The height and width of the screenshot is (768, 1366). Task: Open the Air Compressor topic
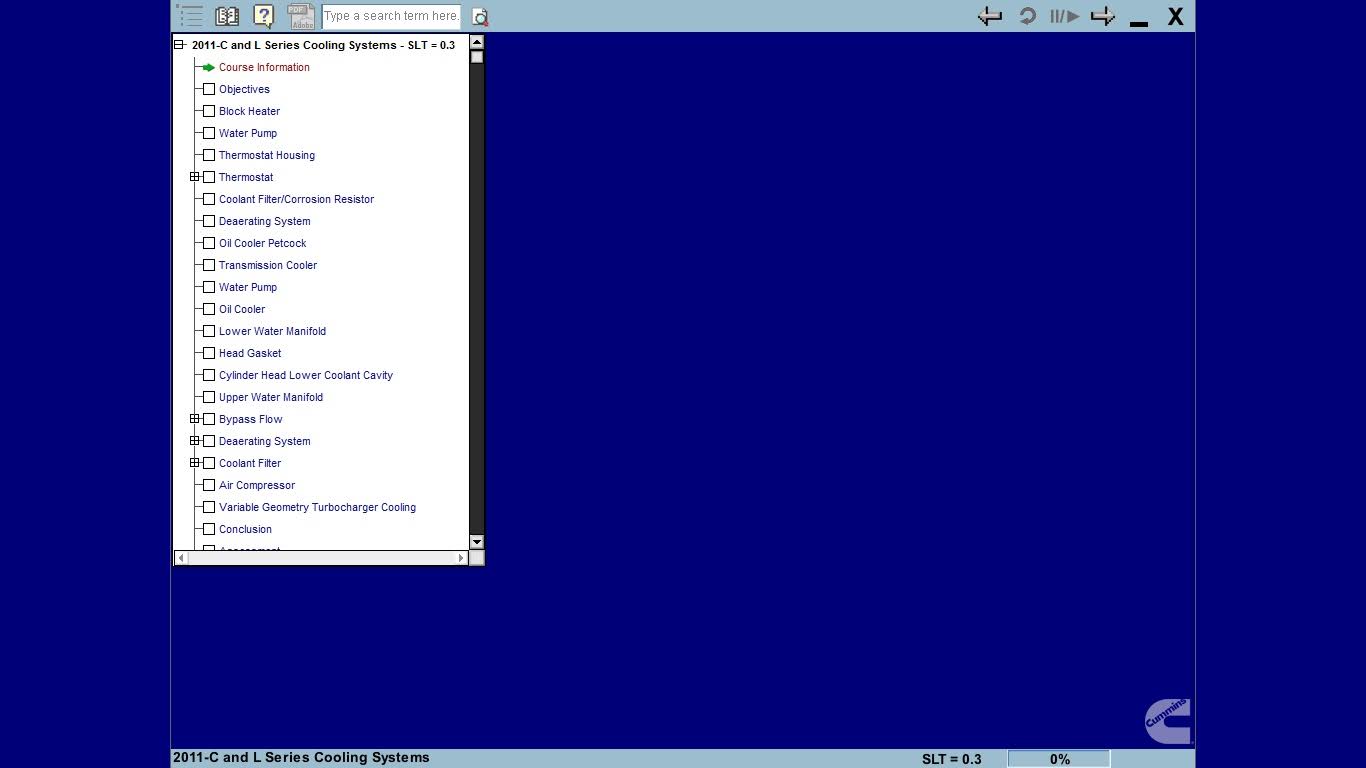[257, 485]
